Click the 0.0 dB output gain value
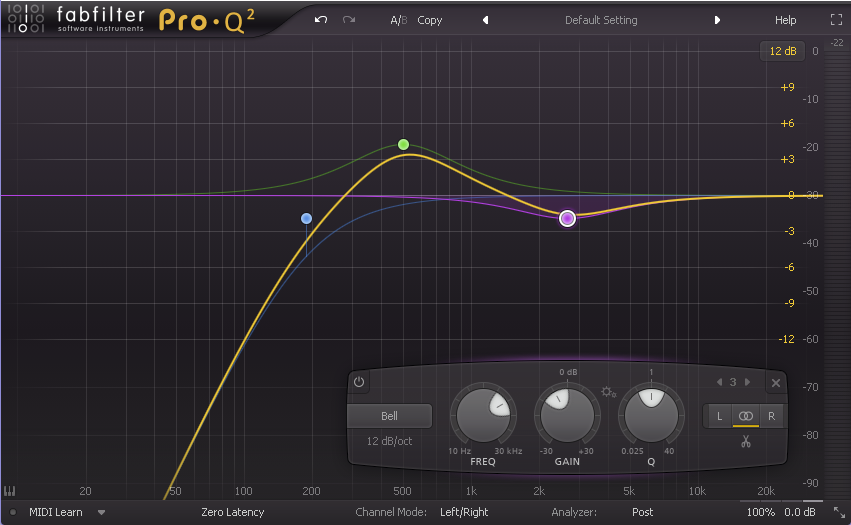 [799, 512]
